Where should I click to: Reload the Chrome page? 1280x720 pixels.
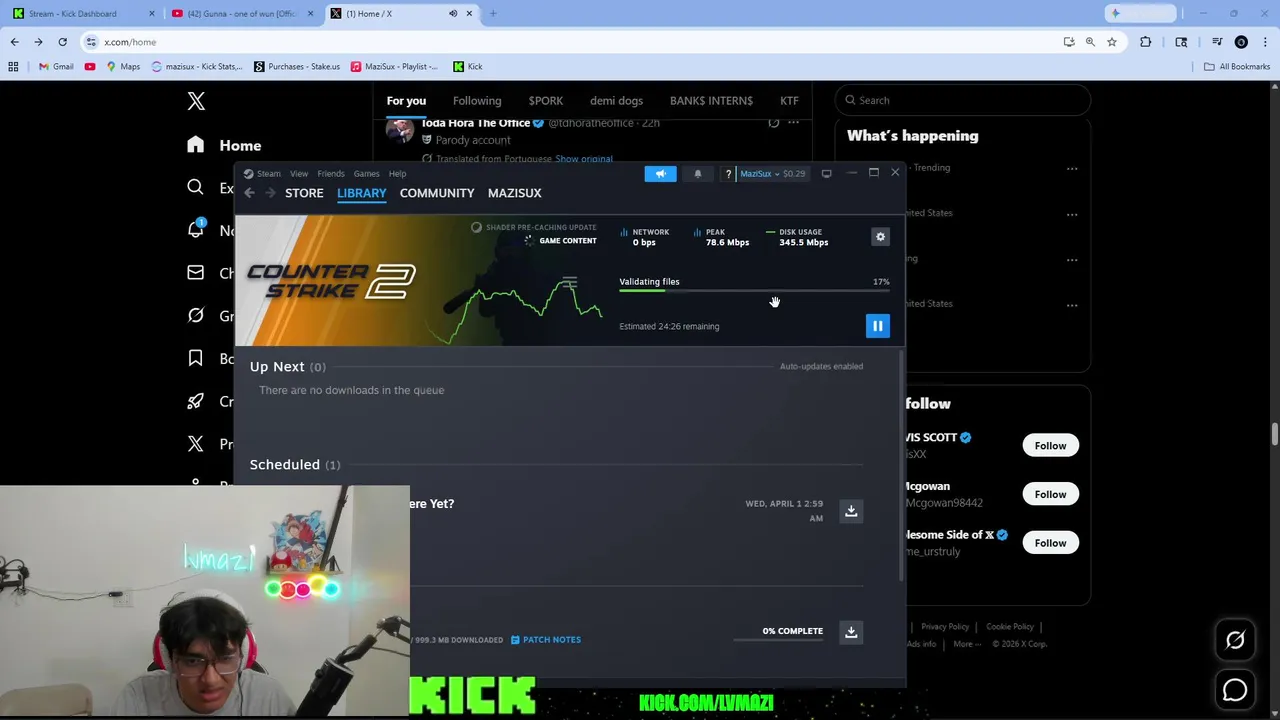point(62,42)
